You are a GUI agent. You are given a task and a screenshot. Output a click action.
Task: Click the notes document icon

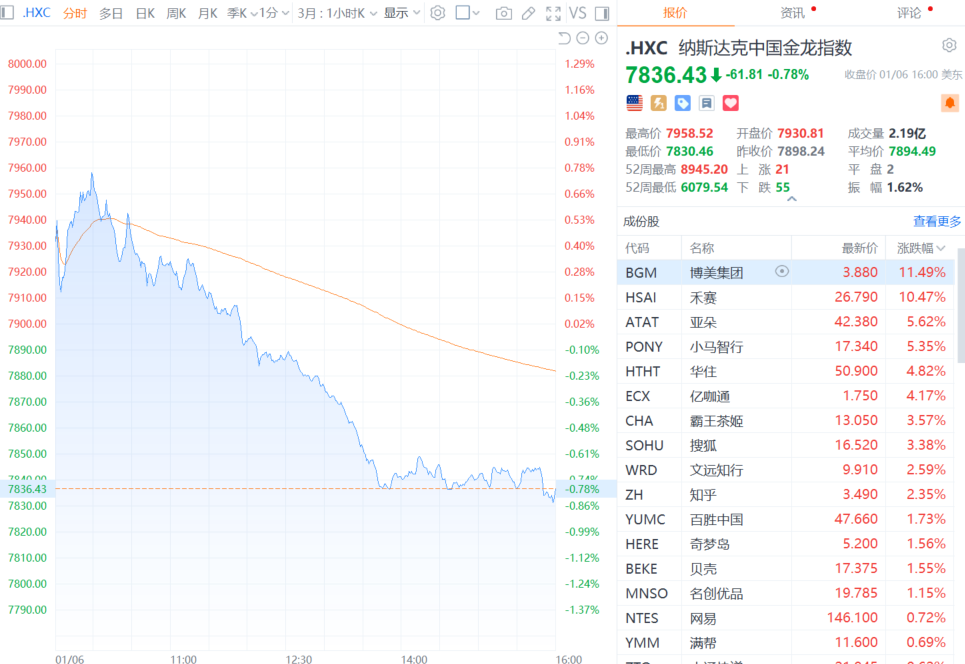[707, 103]
